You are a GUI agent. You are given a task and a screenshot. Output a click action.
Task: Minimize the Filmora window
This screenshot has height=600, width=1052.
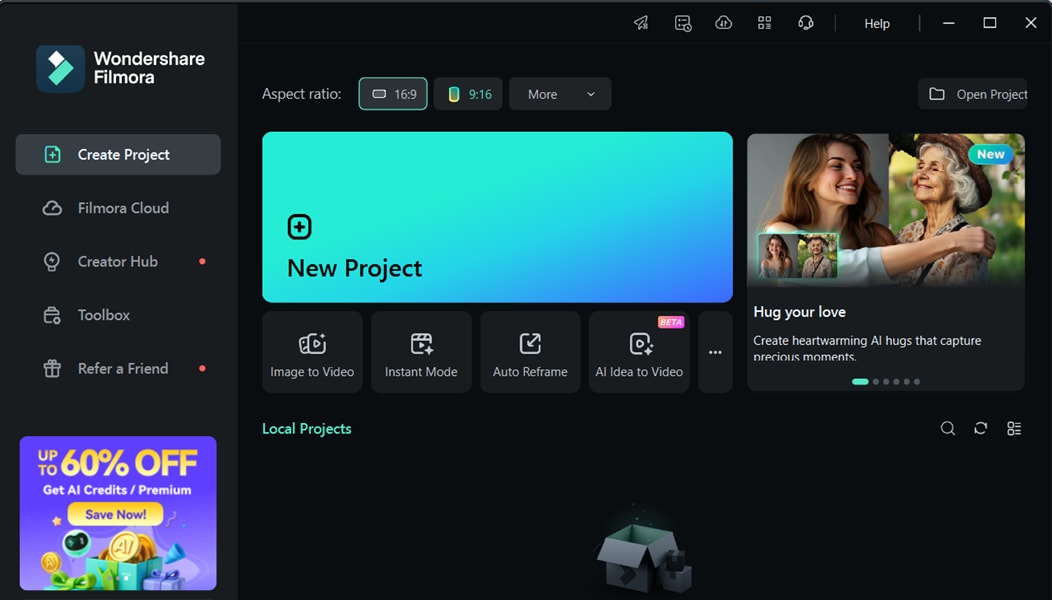pos(949,23)
